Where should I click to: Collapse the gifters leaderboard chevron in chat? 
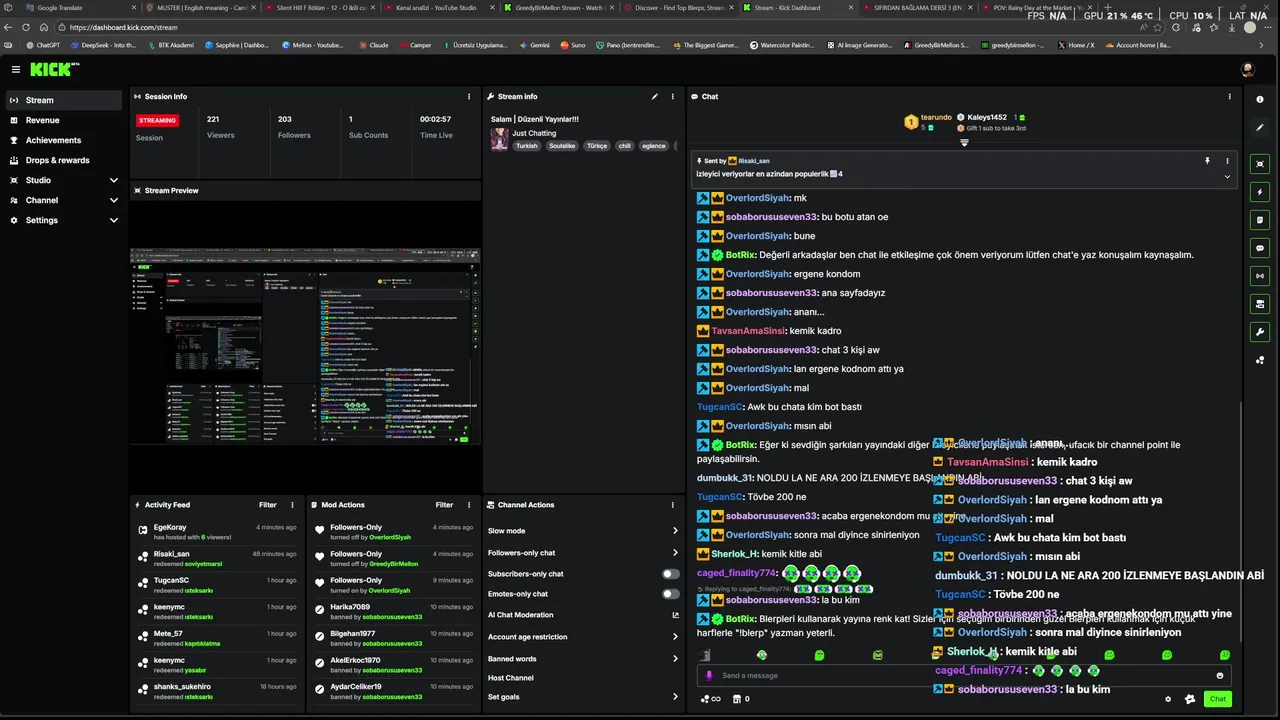pyautogui.click(x=964, y=142)
